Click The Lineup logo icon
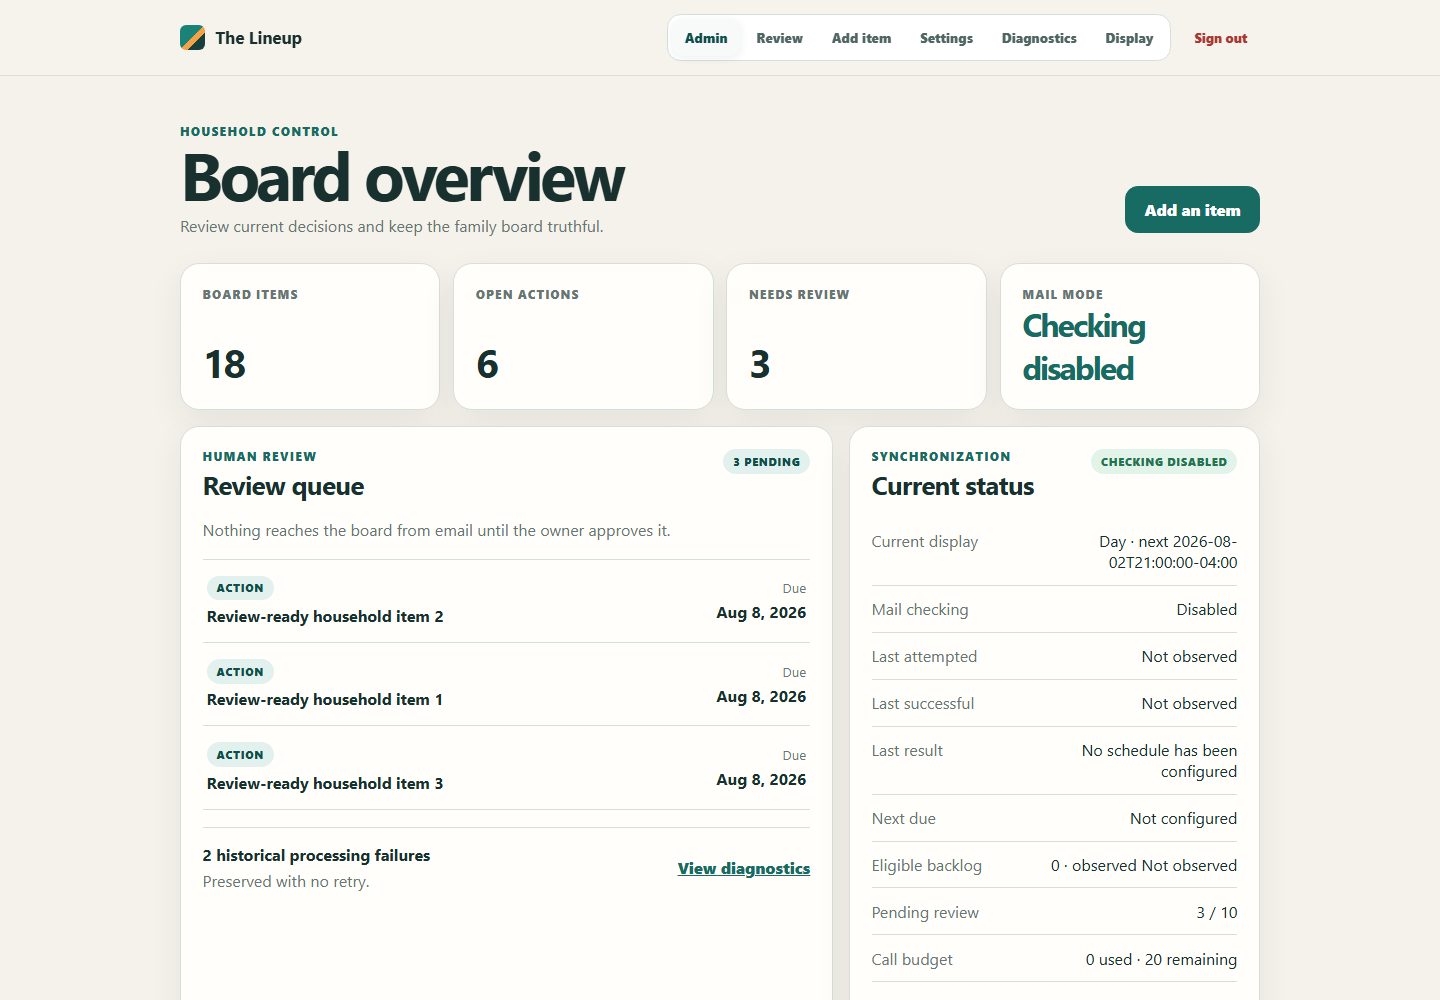This screenshot has width=1440, height=1000. point(193,38)
